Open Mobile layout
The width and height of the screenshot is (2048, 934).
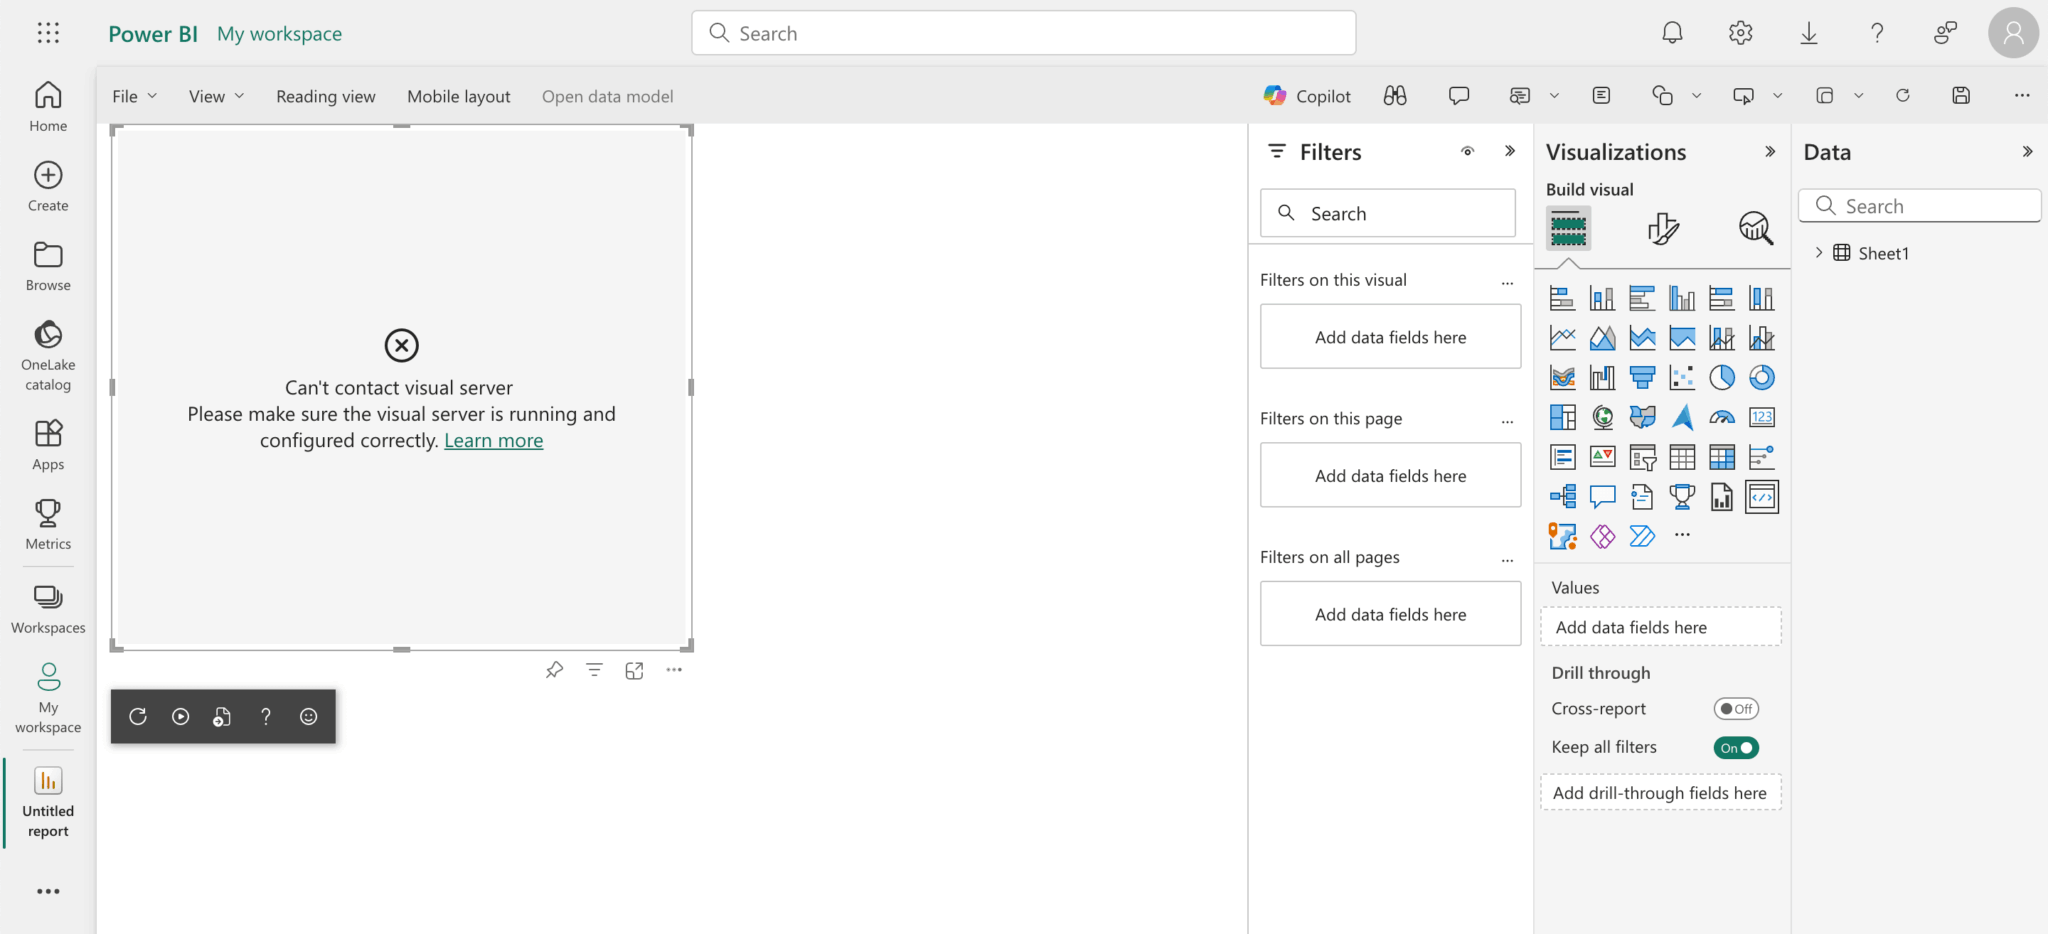coord(458,96)
